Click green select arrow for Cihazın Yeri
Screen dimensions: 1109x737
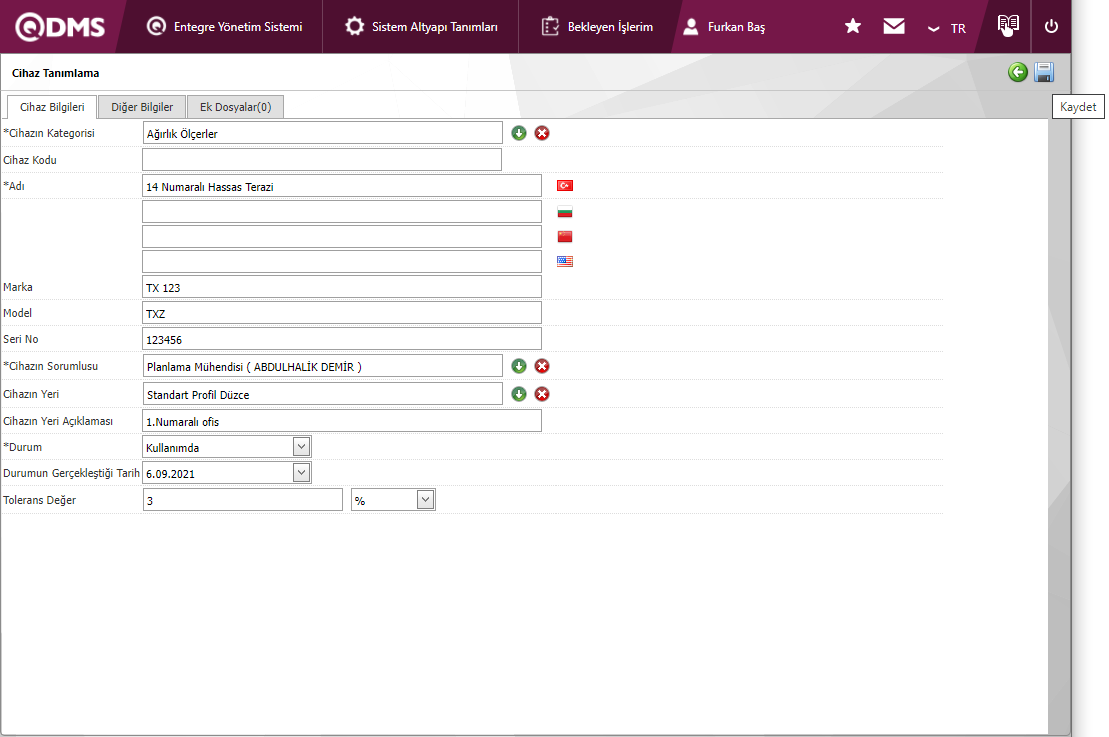[x=519, y=394]
